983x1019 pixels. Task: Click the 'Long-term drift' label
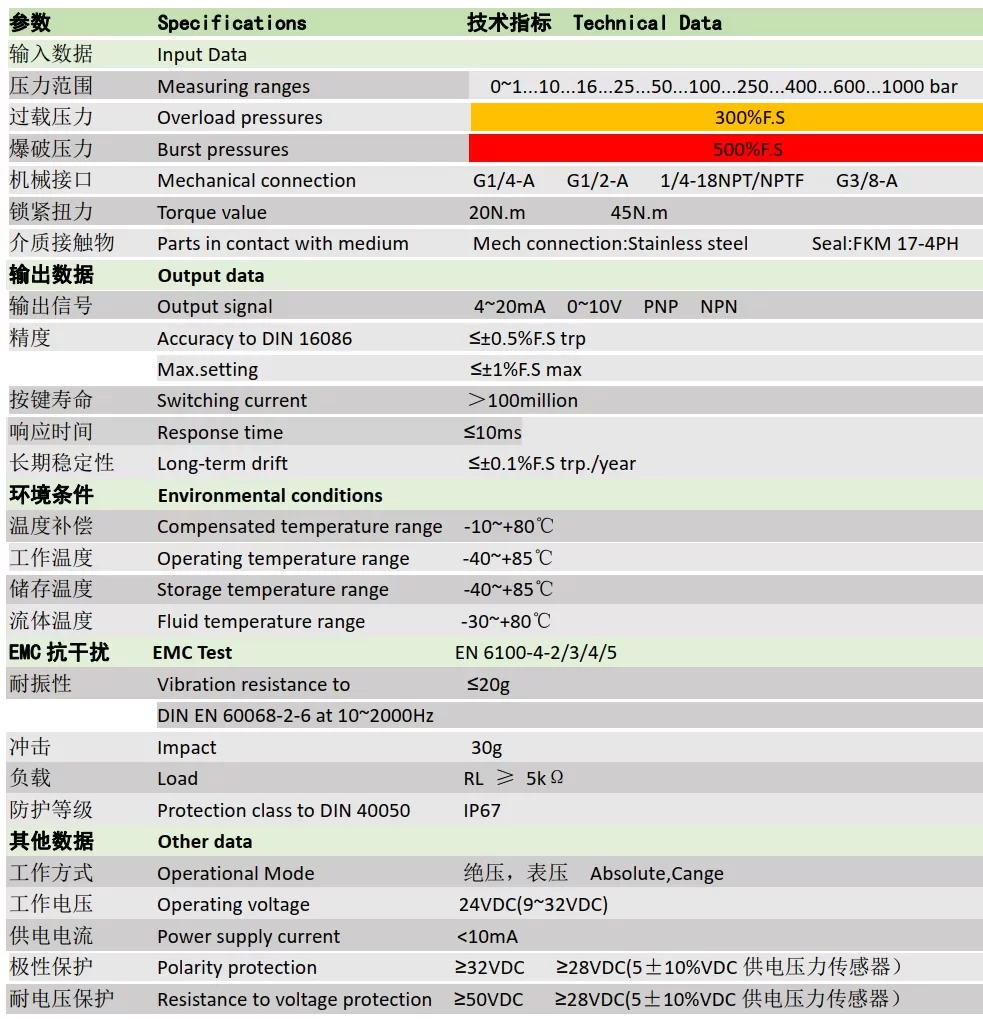point(222,464)
